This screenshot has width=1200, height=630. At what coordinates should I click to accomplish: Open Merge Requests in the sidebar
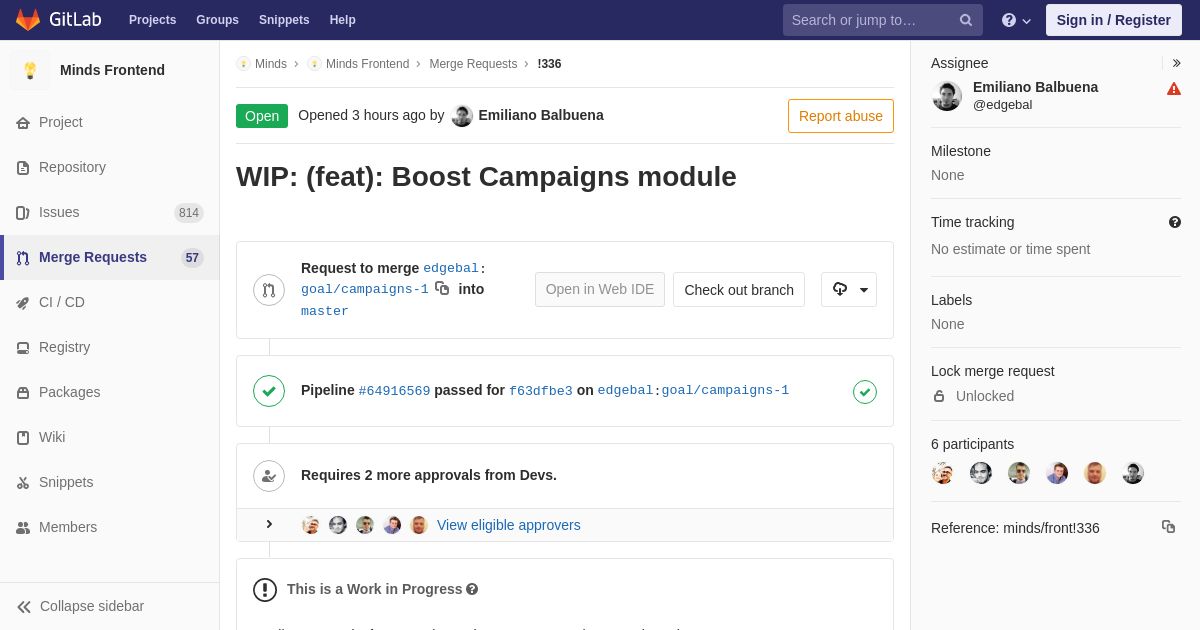(x=93, y=257)
